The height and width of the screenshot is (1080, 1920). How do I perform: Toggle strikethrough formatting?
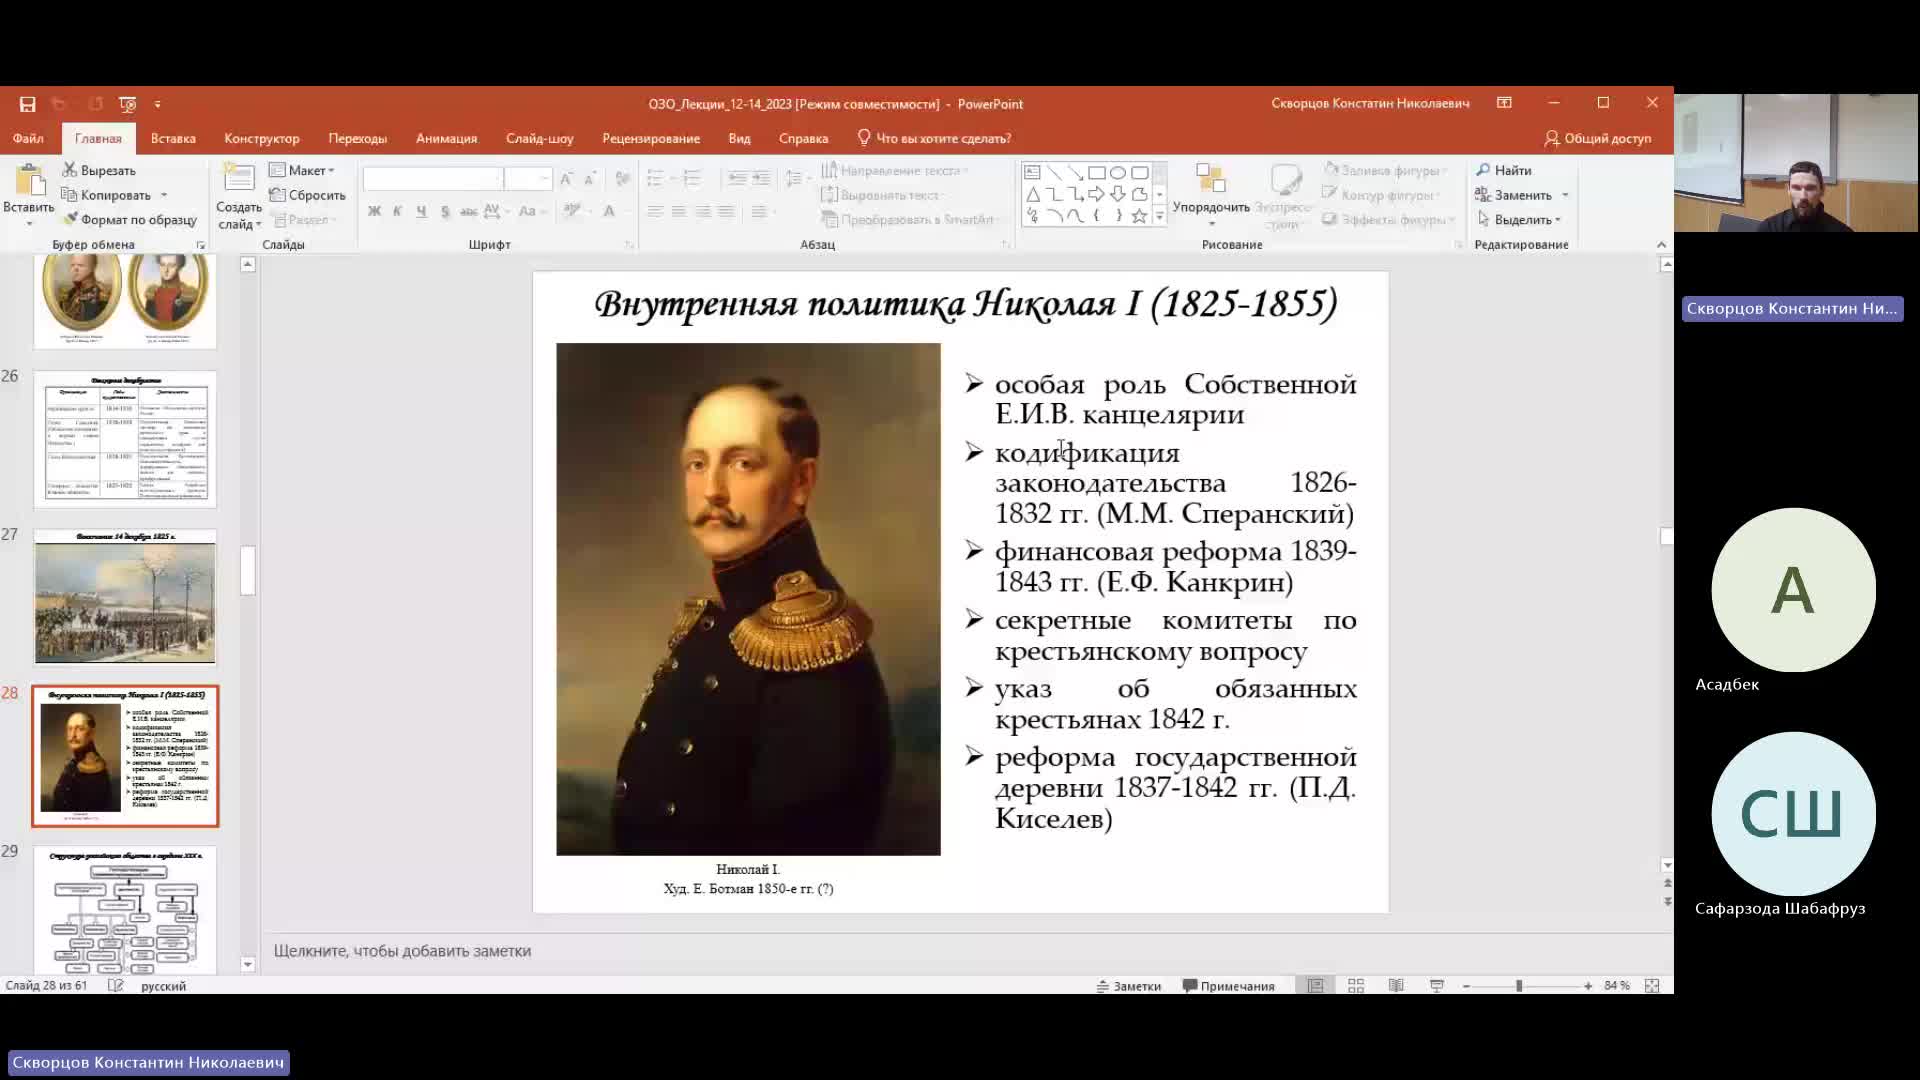click(468, 211)
